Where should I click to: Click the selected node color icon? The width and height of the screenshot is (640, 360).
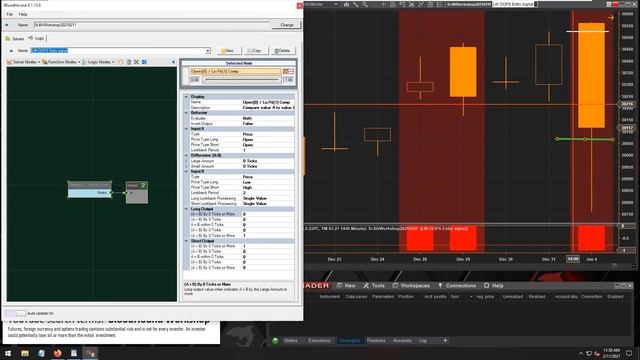(x=288, y=71)
